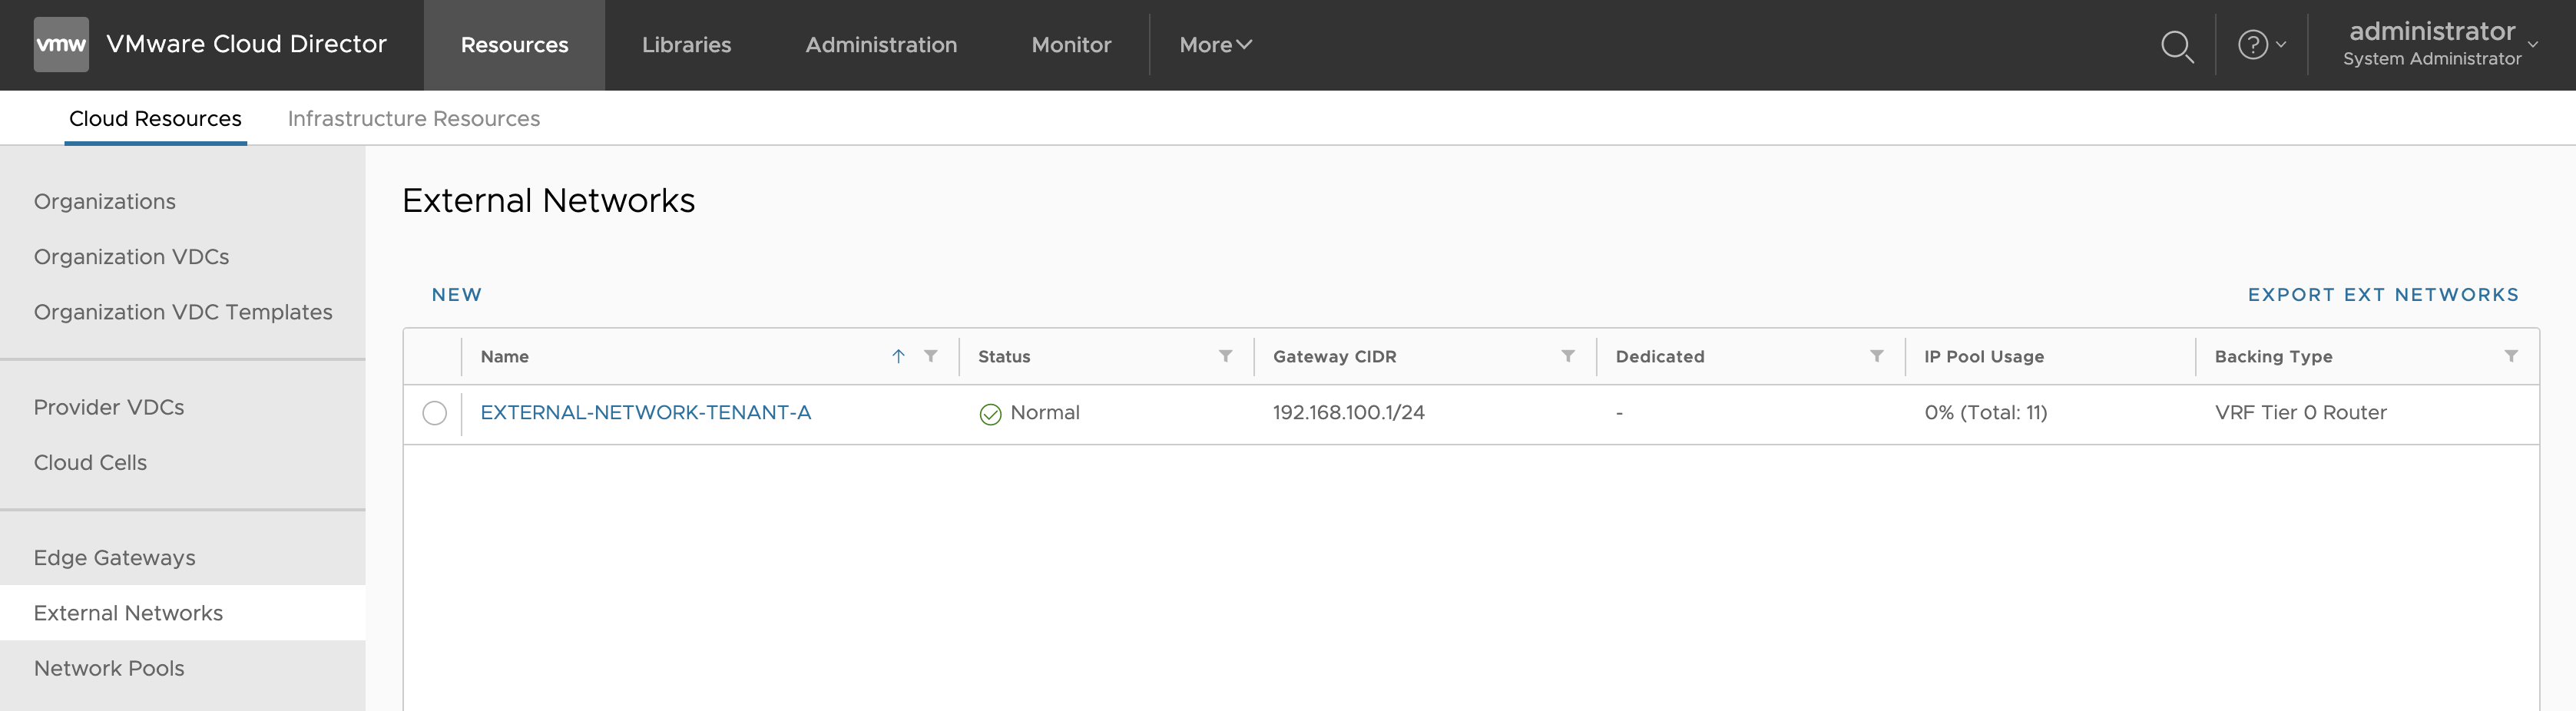Navigate to Edge Gateways in sidebar
2576x711 pixels.
pyautogui.click(x=115, y=558)
